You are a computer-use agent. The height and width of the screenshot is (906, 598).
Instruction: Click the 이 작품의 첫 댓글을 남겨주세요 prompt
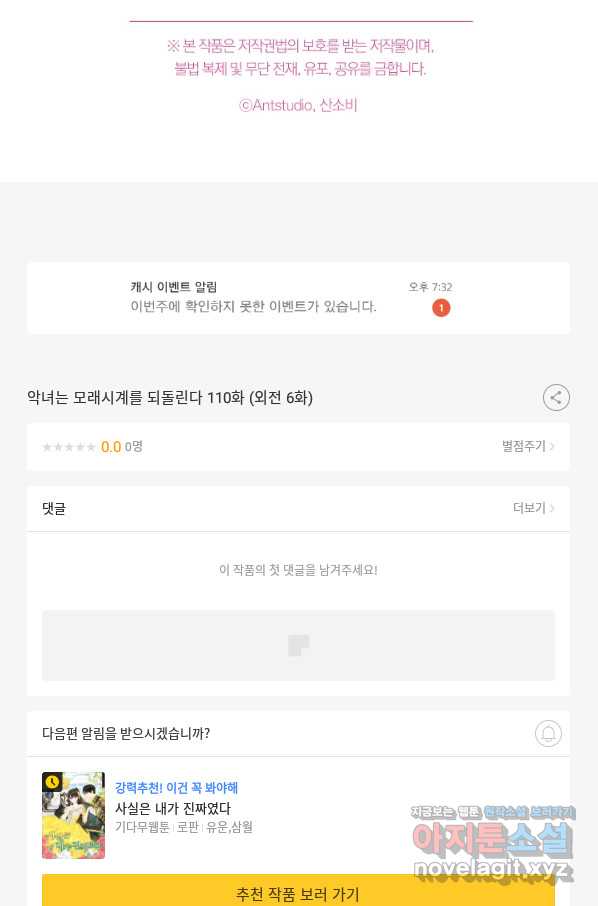point(298,570)
